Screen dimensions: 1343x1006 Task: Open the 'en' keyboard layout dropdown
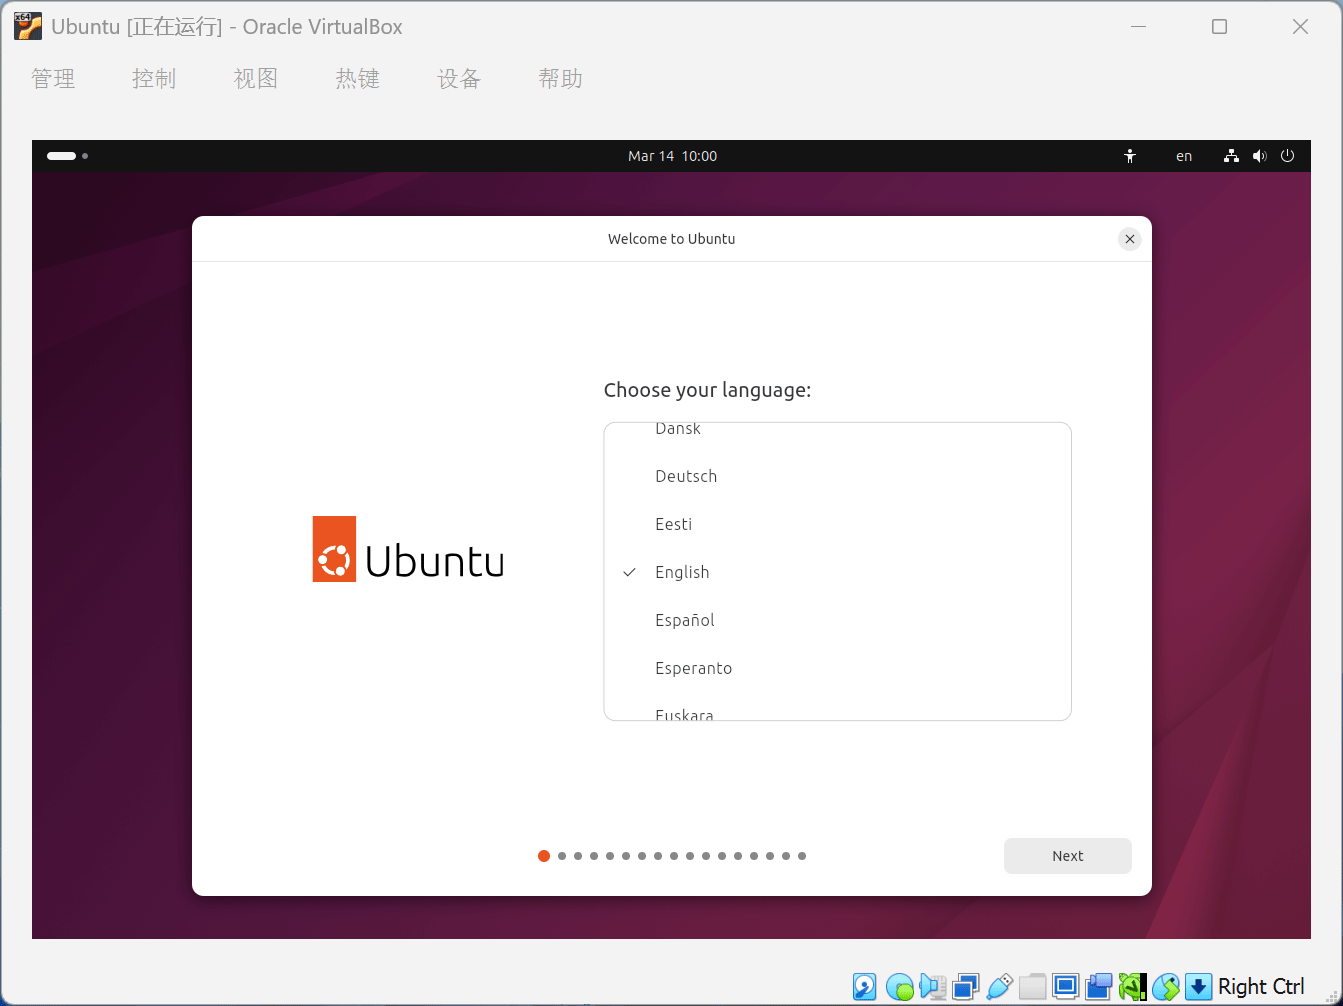coord(1184,156)
